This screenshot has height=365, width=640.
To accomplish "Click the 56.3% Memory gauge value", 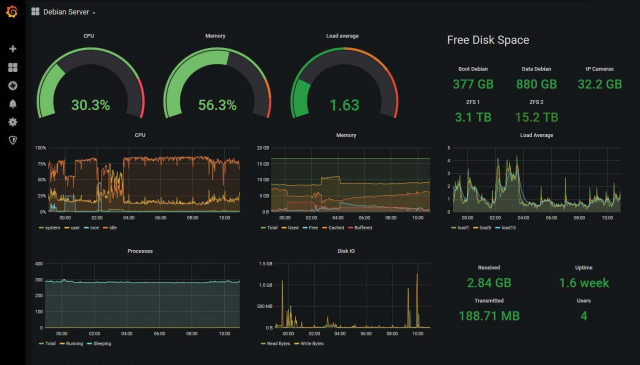I will pos(217,105).
